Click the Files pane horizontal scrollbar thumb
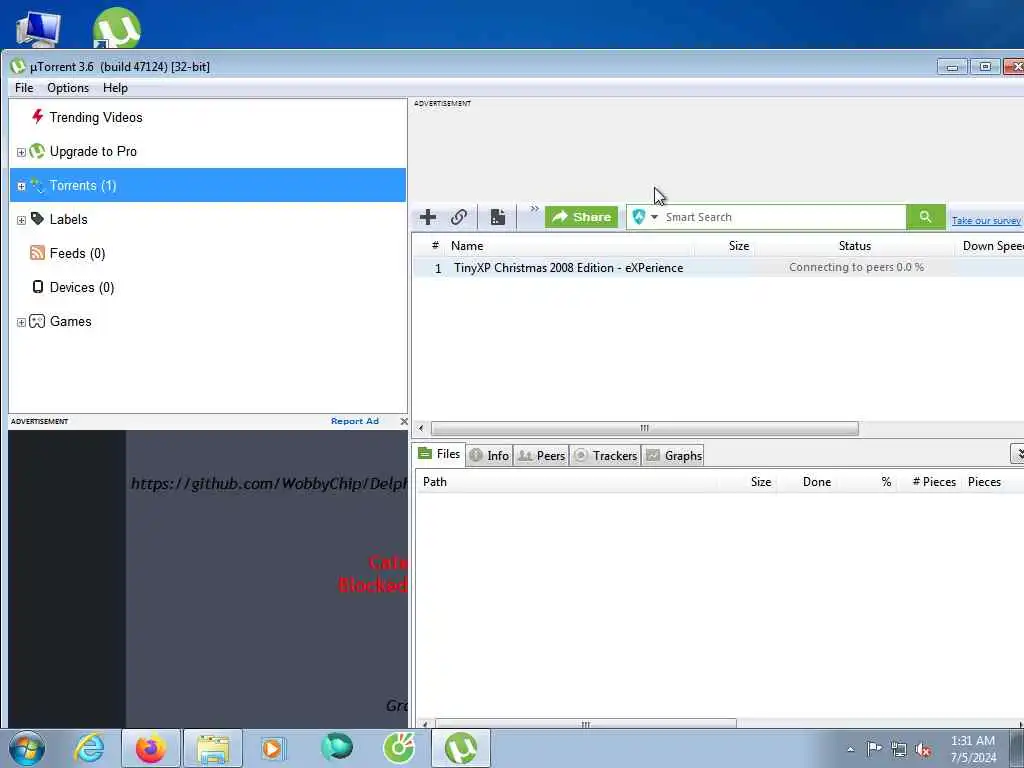The height and width of the screenshot is (768, 1024). (x=586, y=724)
